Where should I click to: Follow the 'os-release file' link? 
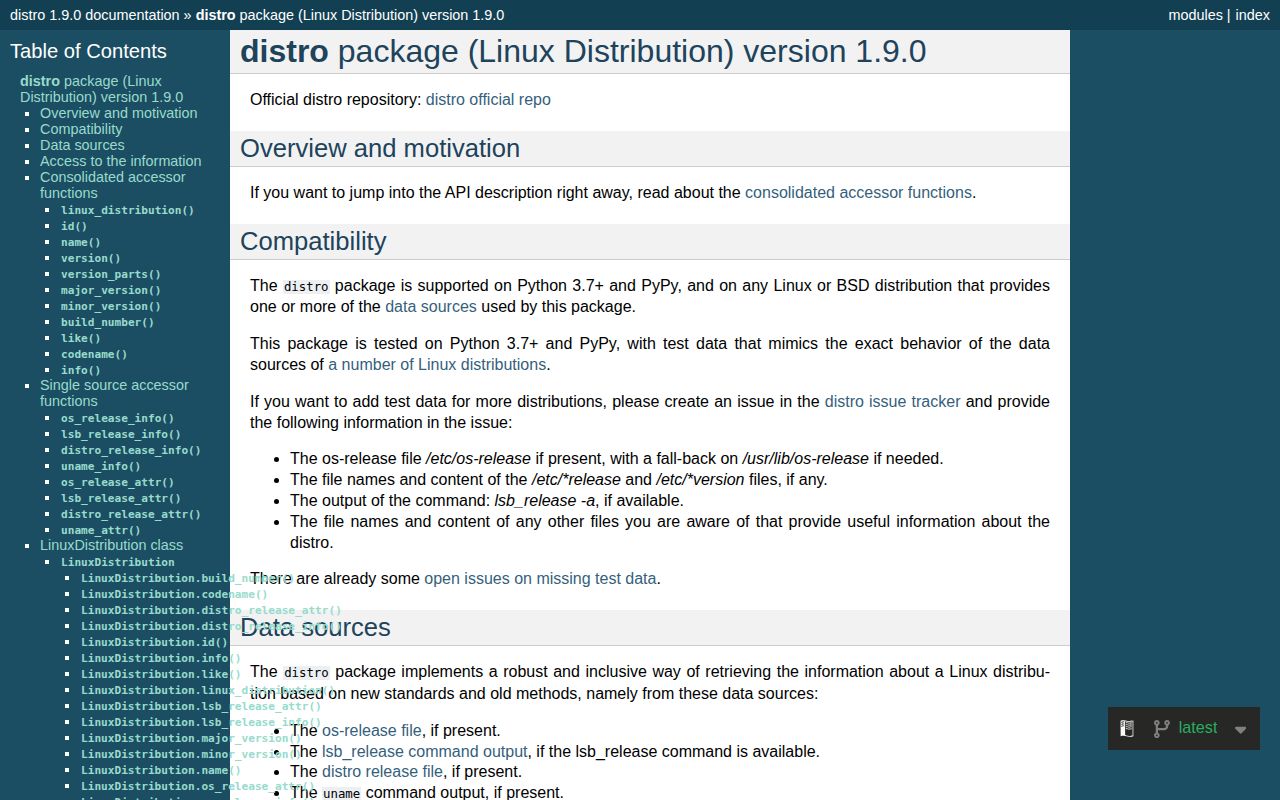[372, 730]
